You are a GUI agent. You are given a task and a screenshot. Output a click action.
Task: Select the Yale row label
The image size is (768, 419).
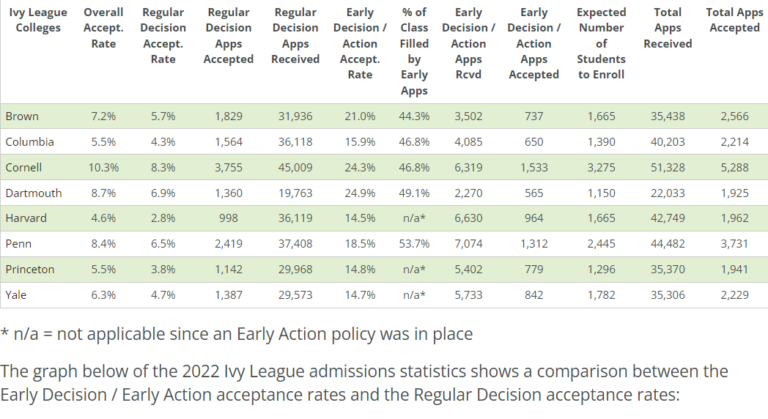(x=16, y=295)
